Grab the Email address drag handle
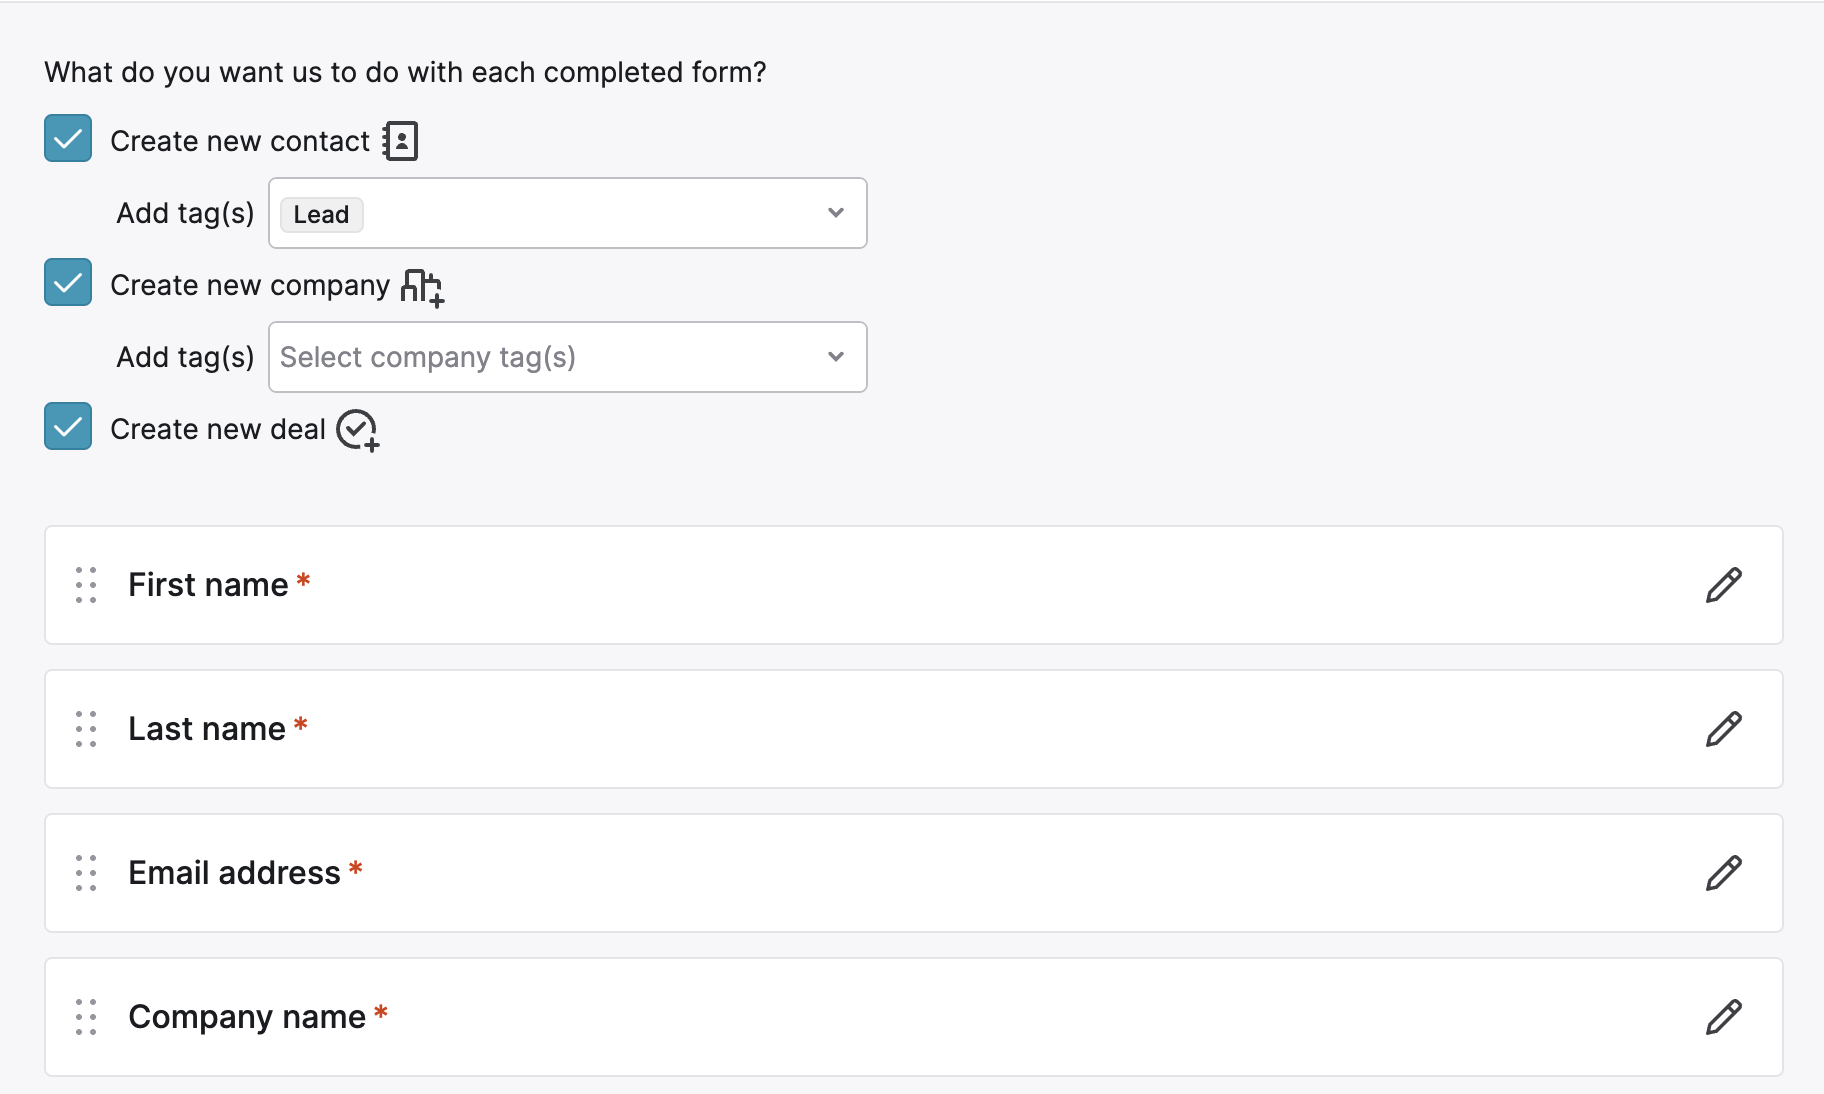 [86, 873]
